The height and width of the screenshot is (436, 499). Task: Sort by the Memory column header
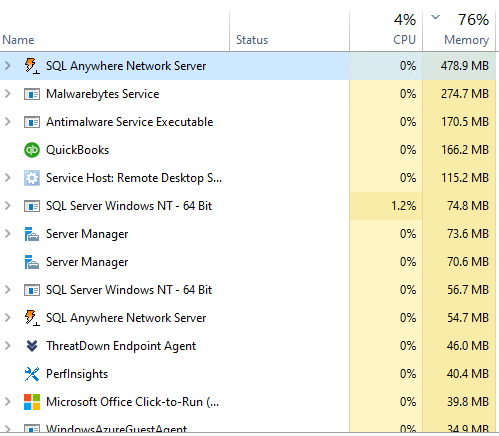(x=466, y=40)
